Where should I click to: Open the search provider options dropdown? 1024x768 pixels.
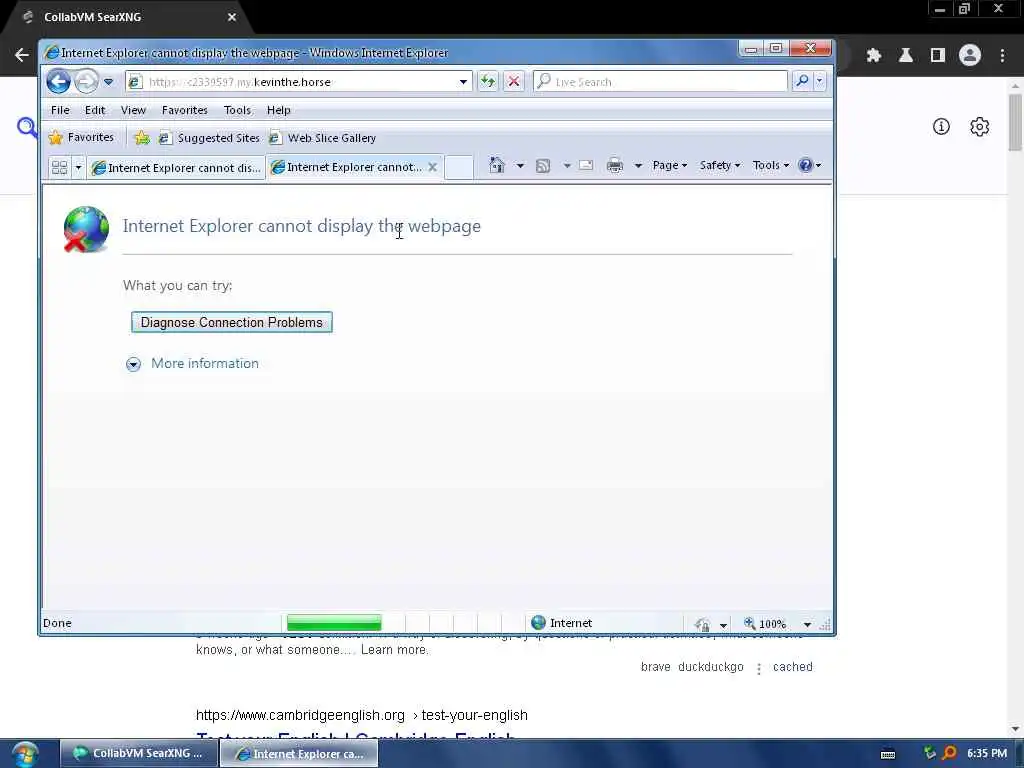pos(820,81)
